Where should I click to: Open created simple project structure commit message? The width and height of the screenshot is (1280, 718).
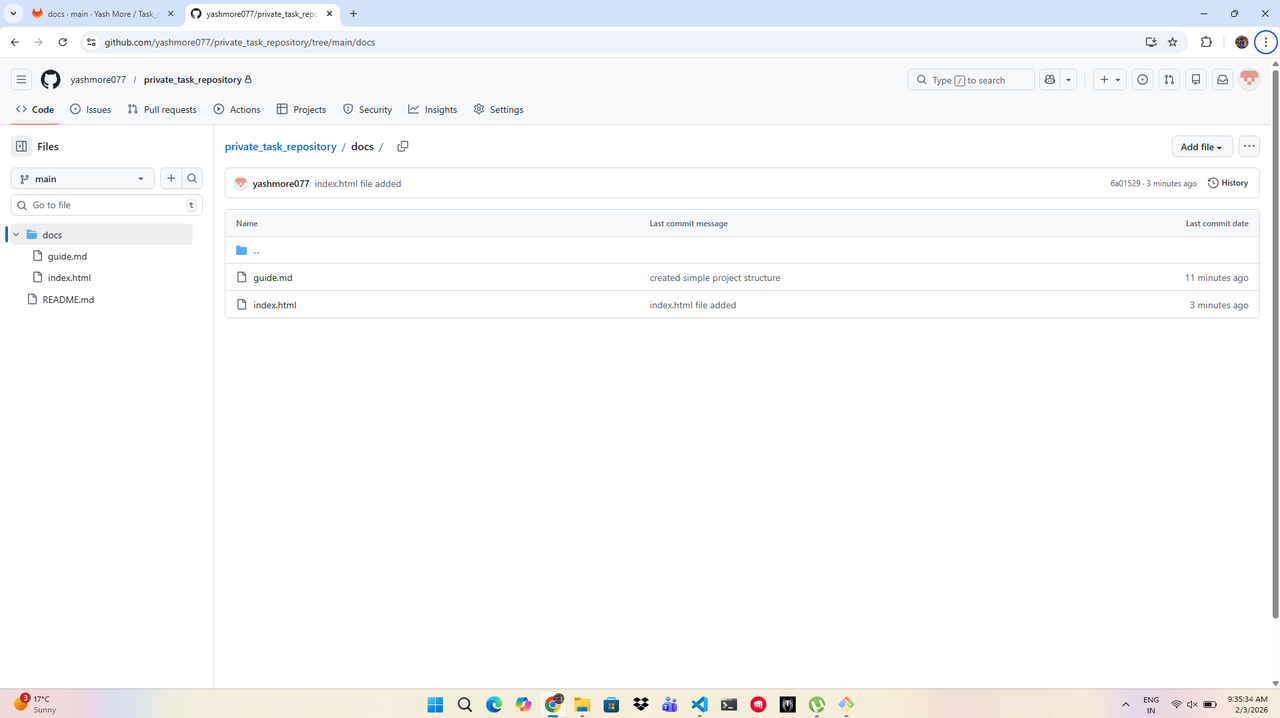715,278
